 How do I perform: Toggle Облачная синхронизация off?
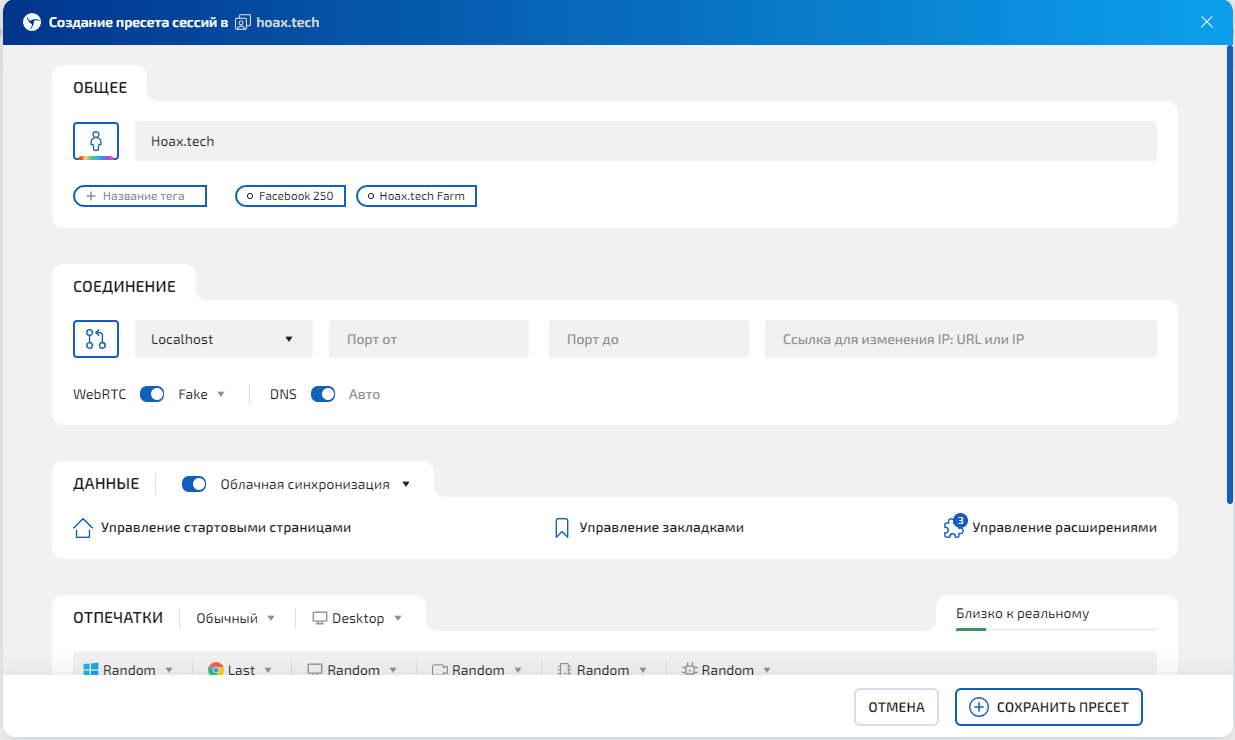point(193,483)
